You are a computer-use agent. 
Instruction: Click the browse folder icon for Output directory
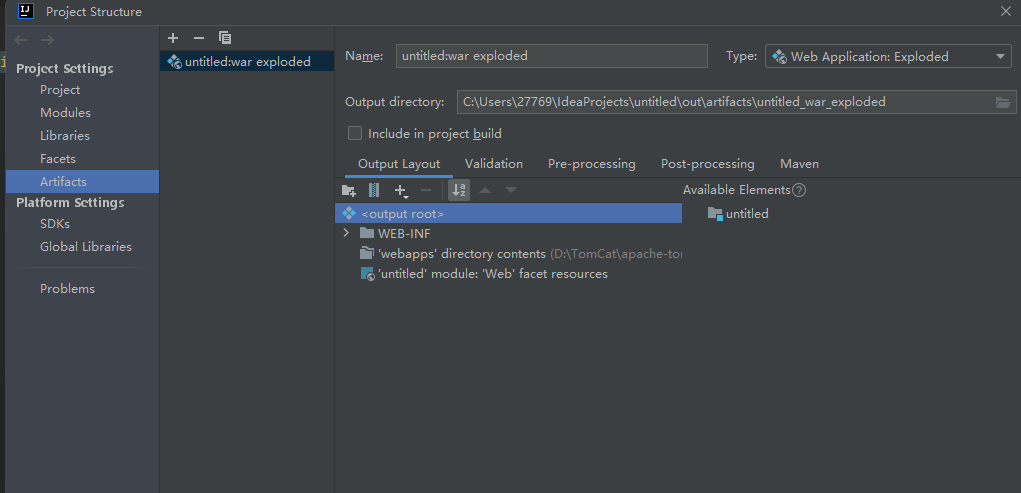coord(1003,102)
